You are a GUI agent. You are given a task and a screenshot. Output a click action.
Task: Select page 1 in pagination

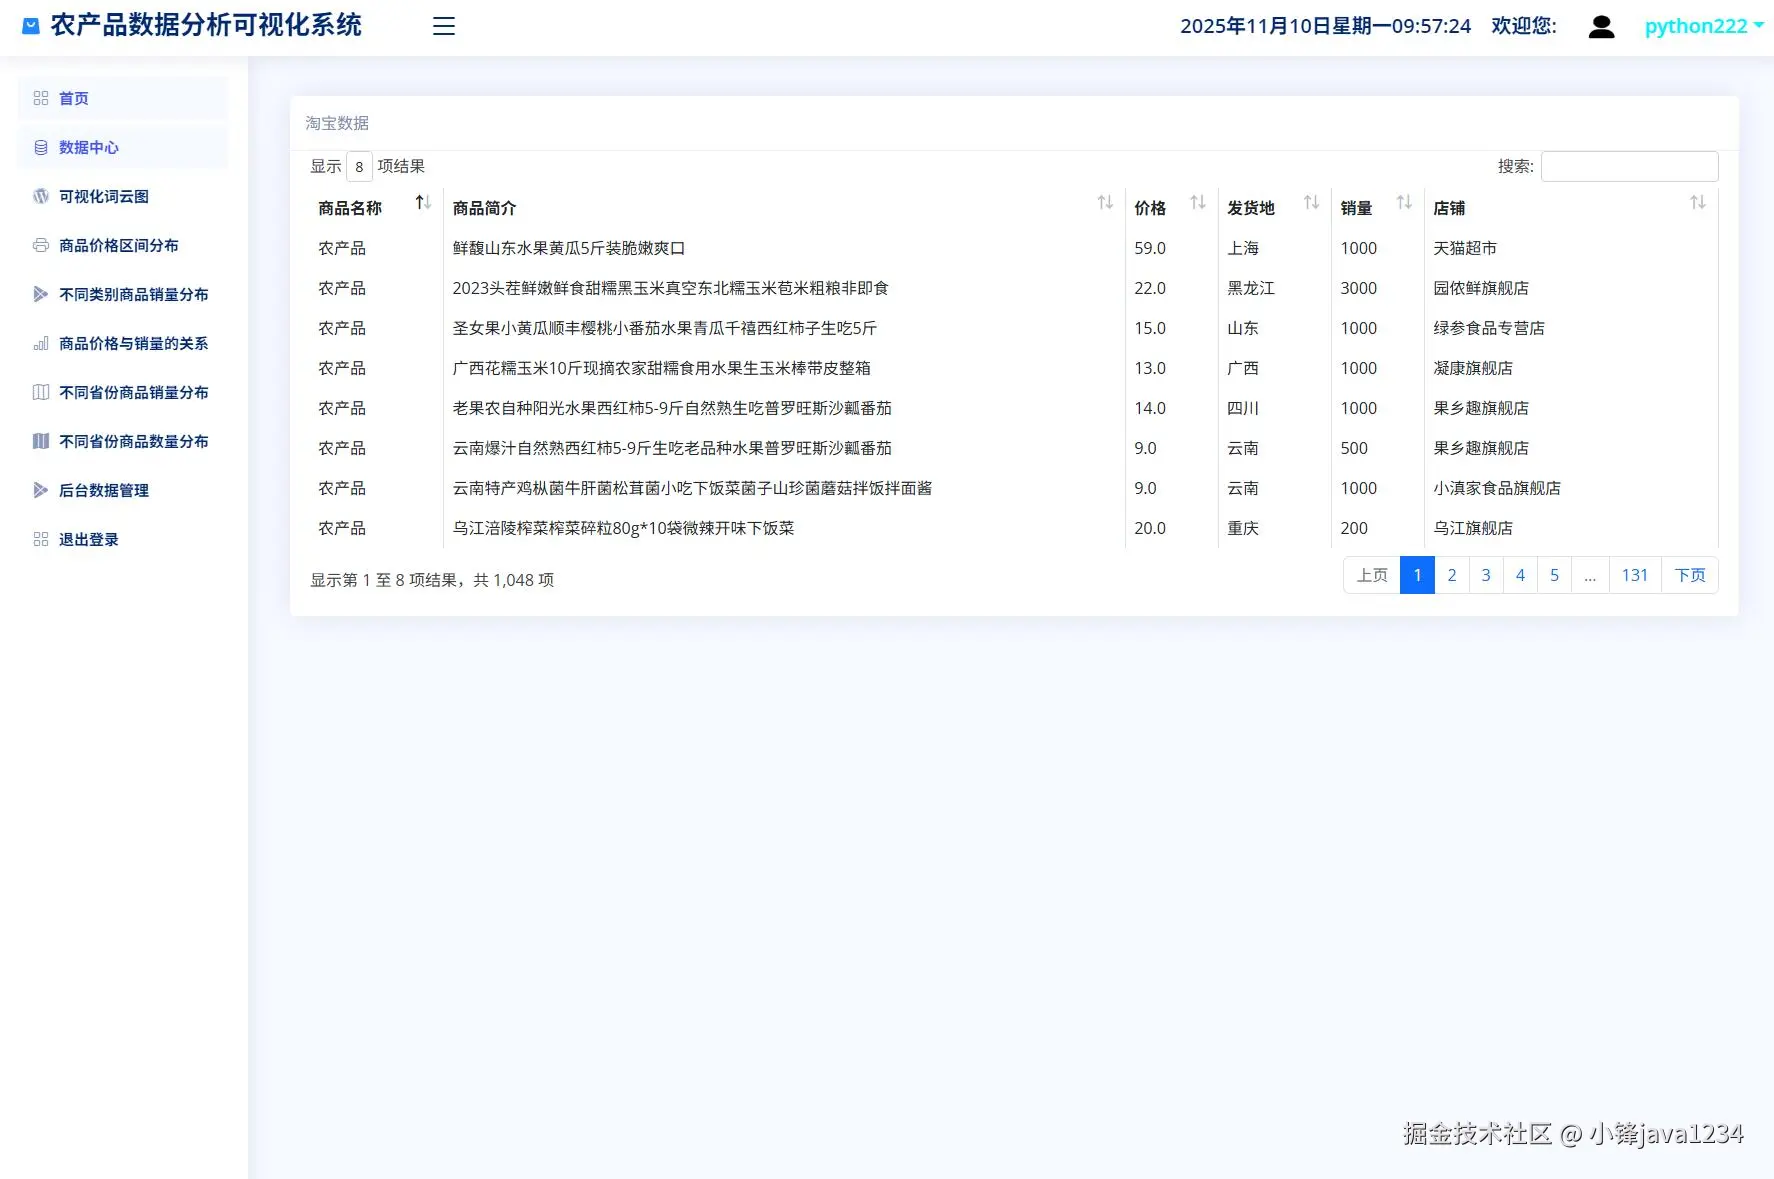pos(1417,575)
